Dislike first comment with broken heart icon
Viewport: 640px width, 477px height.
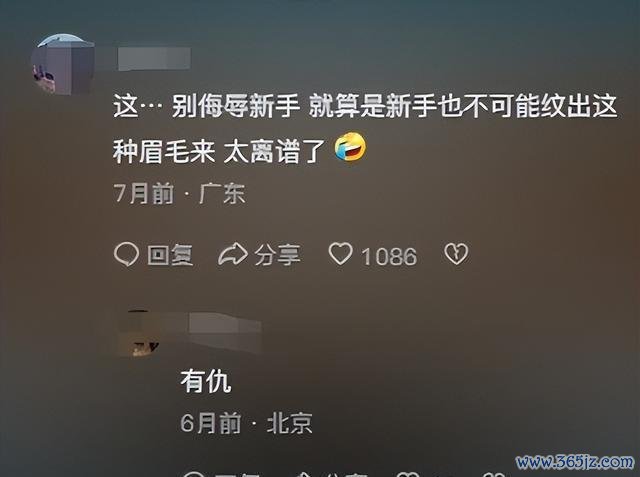(456, 254)
